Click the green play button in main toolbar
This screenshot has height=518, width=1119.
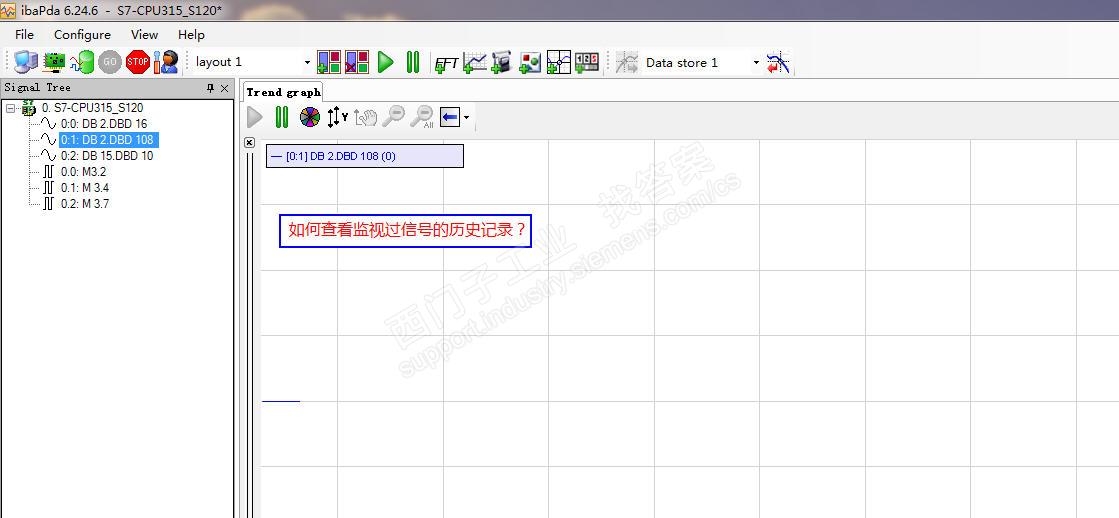click(x=385, y=62)
